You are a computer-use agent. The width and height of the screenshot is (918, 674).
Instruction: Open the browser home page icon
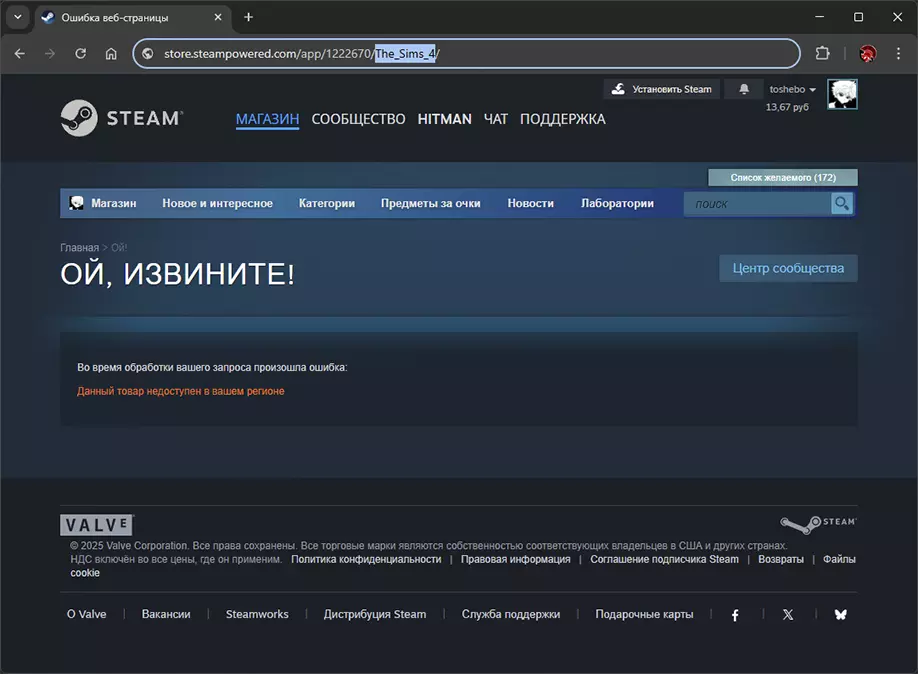(x=111, y=54)
